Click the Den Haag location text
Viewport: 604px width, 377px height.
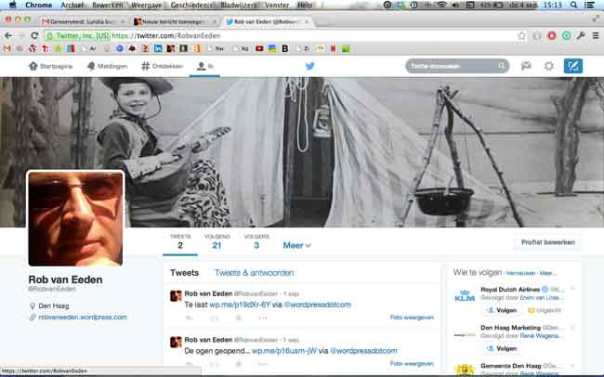pos(54,306)
